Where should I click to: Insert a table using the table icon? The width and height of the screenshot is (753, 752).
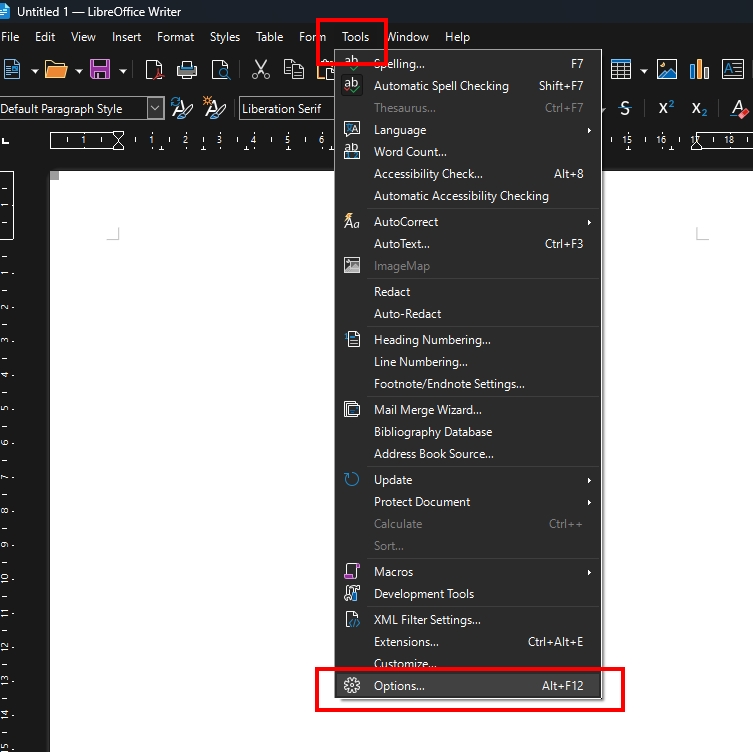pyautogui.click(x=620, y=70)
